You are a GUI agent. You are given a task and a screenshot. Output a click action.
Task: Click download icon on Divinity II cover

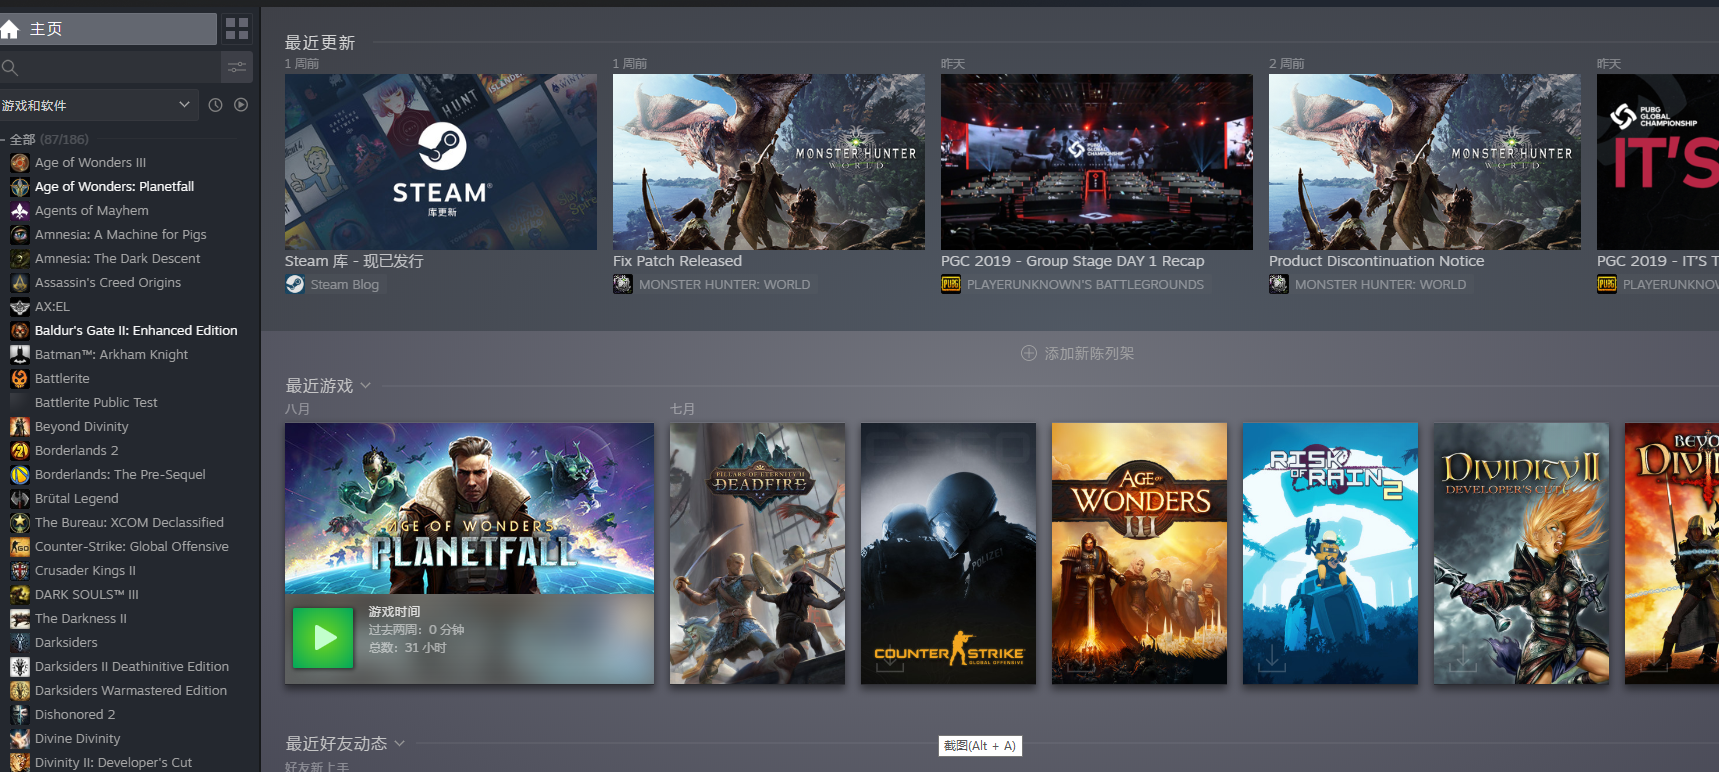(x=1462, y=659)
